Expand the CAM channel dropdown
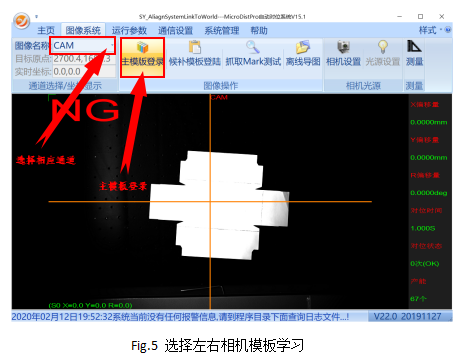The width and height of the screenshot is (465, 362). point(112,45)
